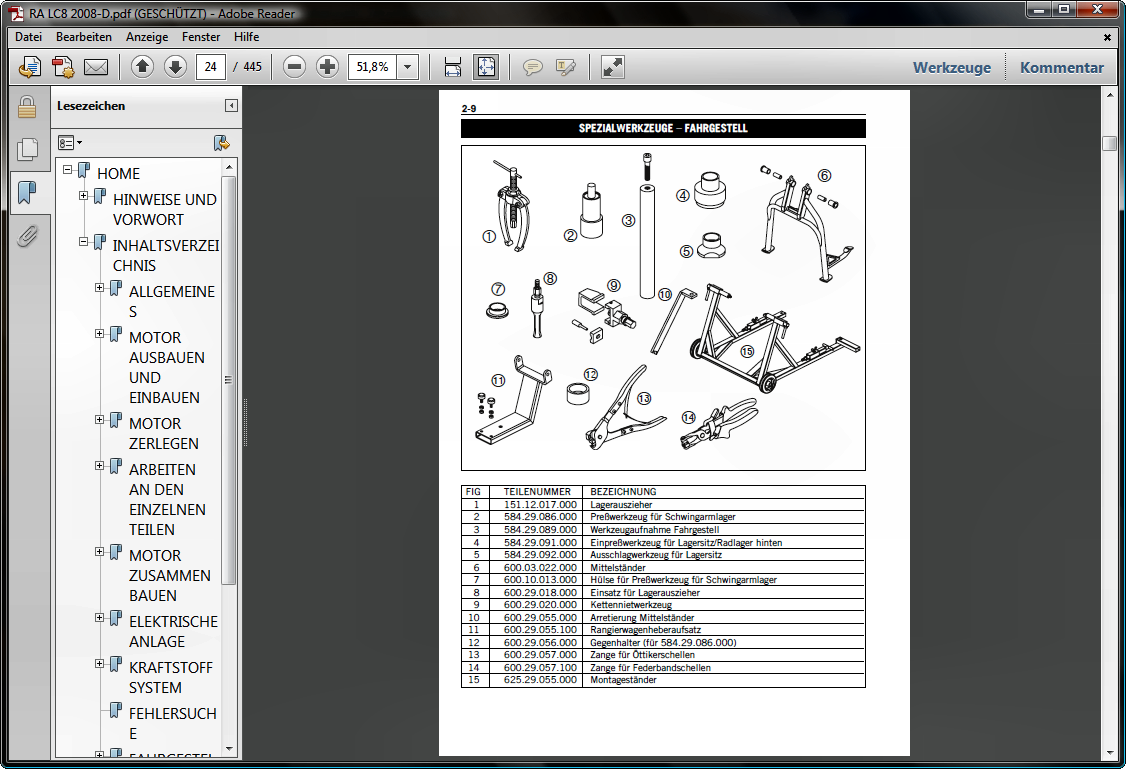1126x769 pixels.
Task: Open the attachments paperclip panel
Action: [27, 236]
